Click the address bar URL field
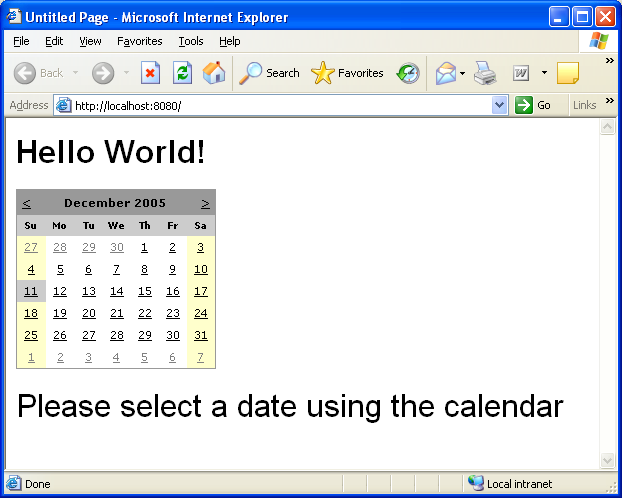 coord(280,105)
